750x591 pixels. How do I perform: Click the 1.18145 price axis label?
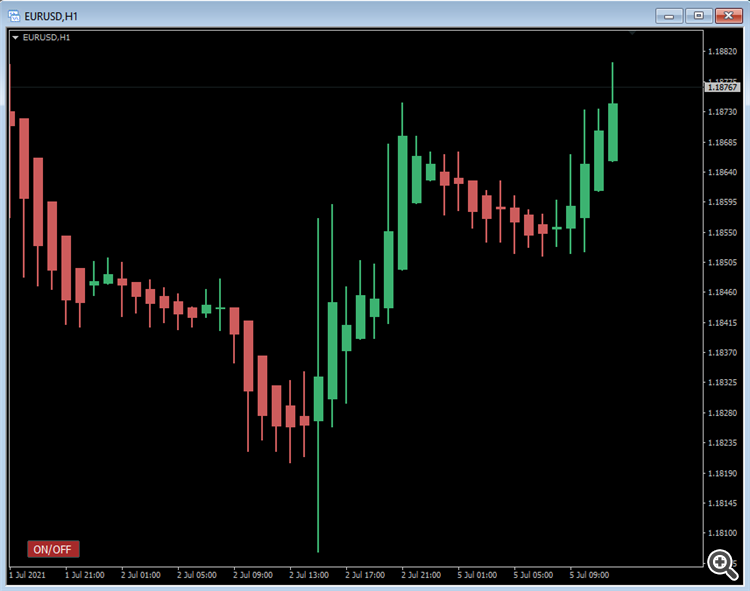(x=722, y=503)
